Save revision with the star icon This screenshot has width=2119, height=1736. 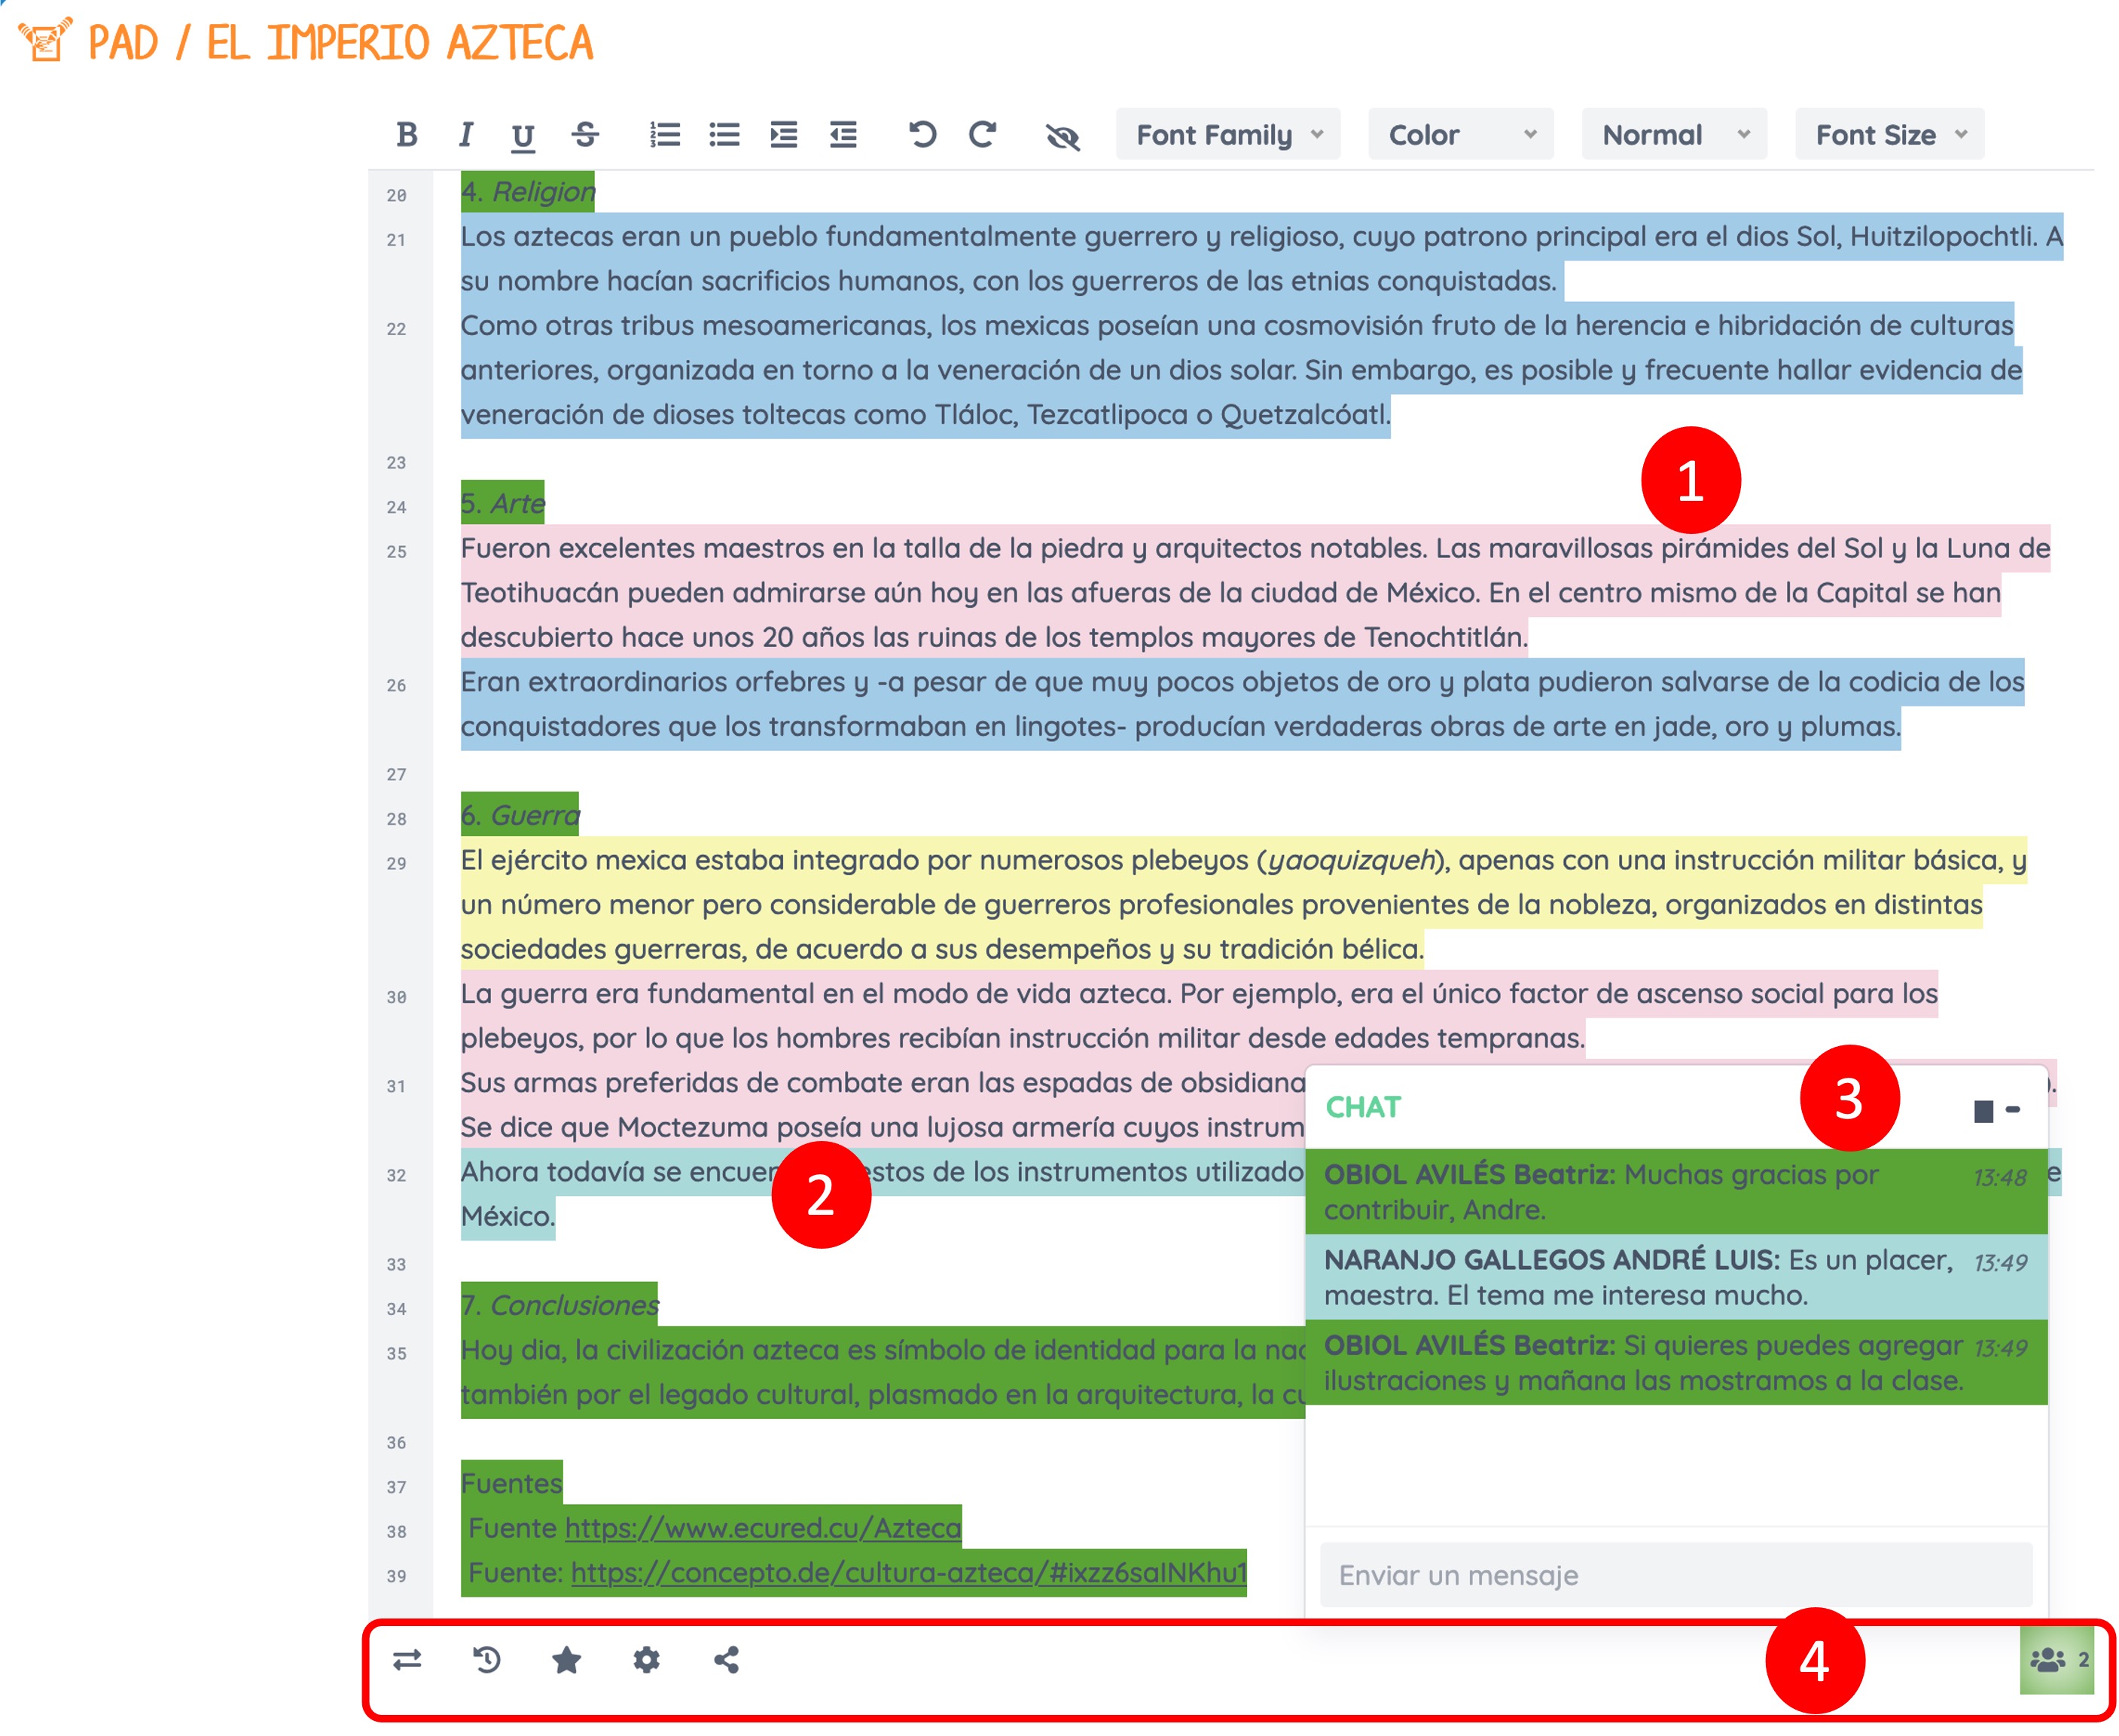(567, 1661)
